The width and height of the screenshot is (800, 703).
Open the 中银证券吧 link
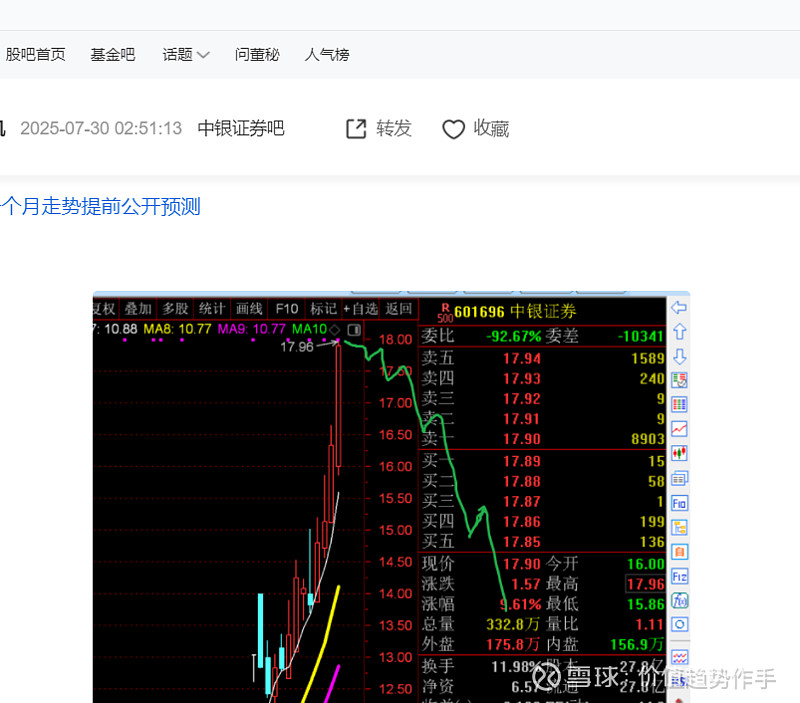pyautogui.click(x=241, y=128)
